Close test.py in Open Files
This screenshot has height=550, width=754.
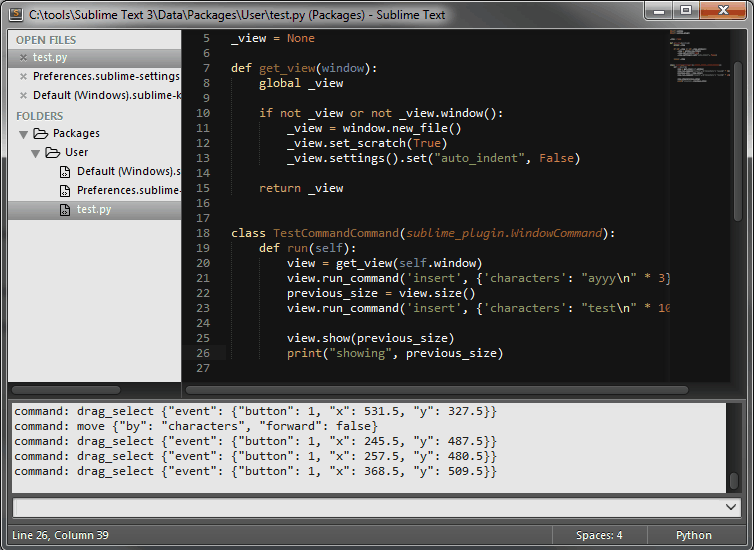coord(23,58)
